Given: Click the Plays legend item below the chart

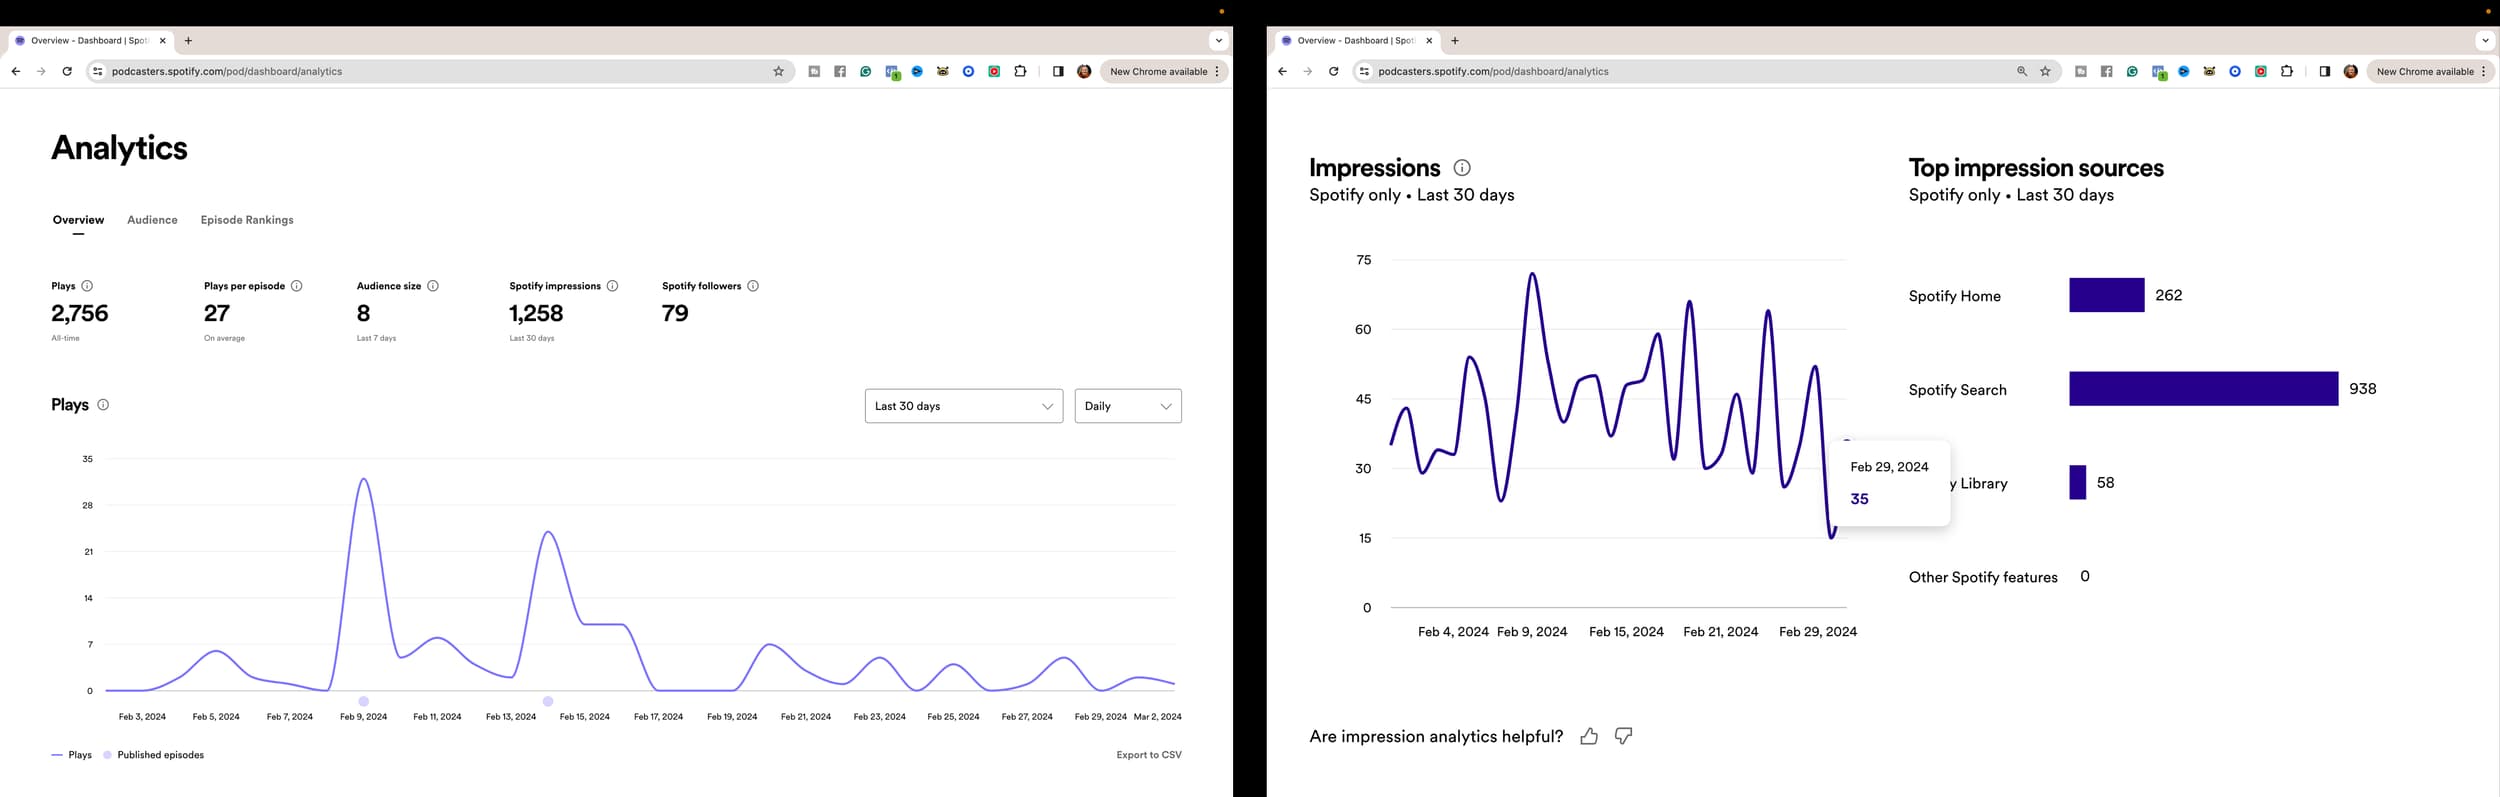Looking at the screenshot, I should click(x=71, y=755).
